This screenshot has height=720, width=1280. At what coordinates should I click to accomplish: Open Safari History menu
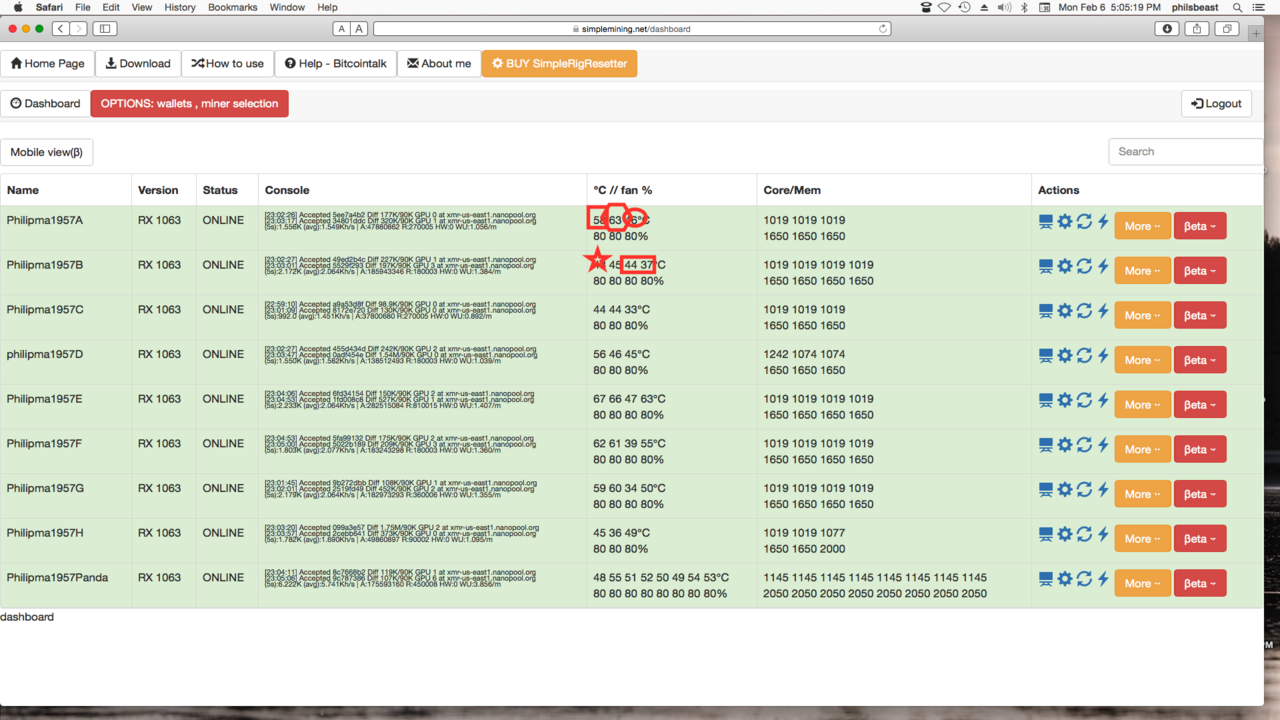pyautogui.click(x=180, y=7)
